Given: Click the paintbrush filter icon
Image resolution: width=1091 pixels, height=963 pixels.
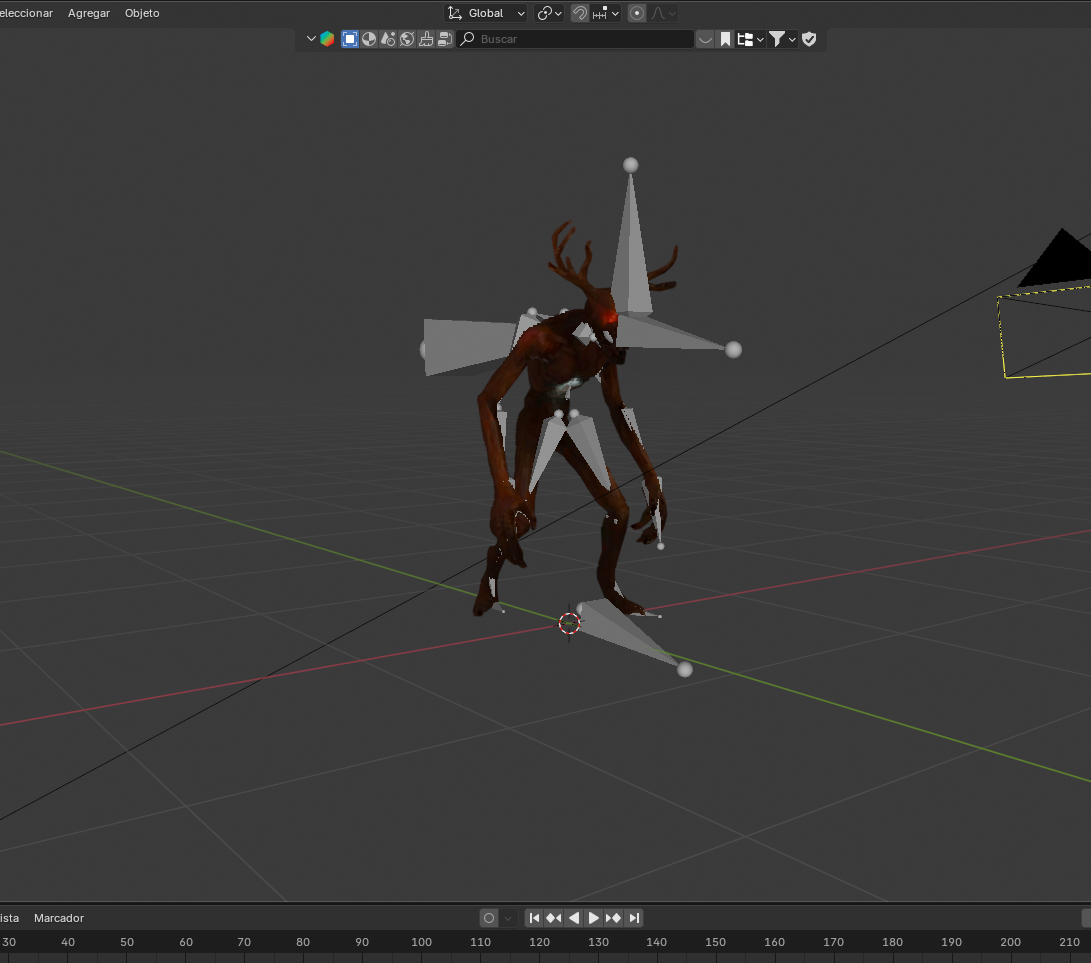Looking at the screenshot, I should [426, 39].
